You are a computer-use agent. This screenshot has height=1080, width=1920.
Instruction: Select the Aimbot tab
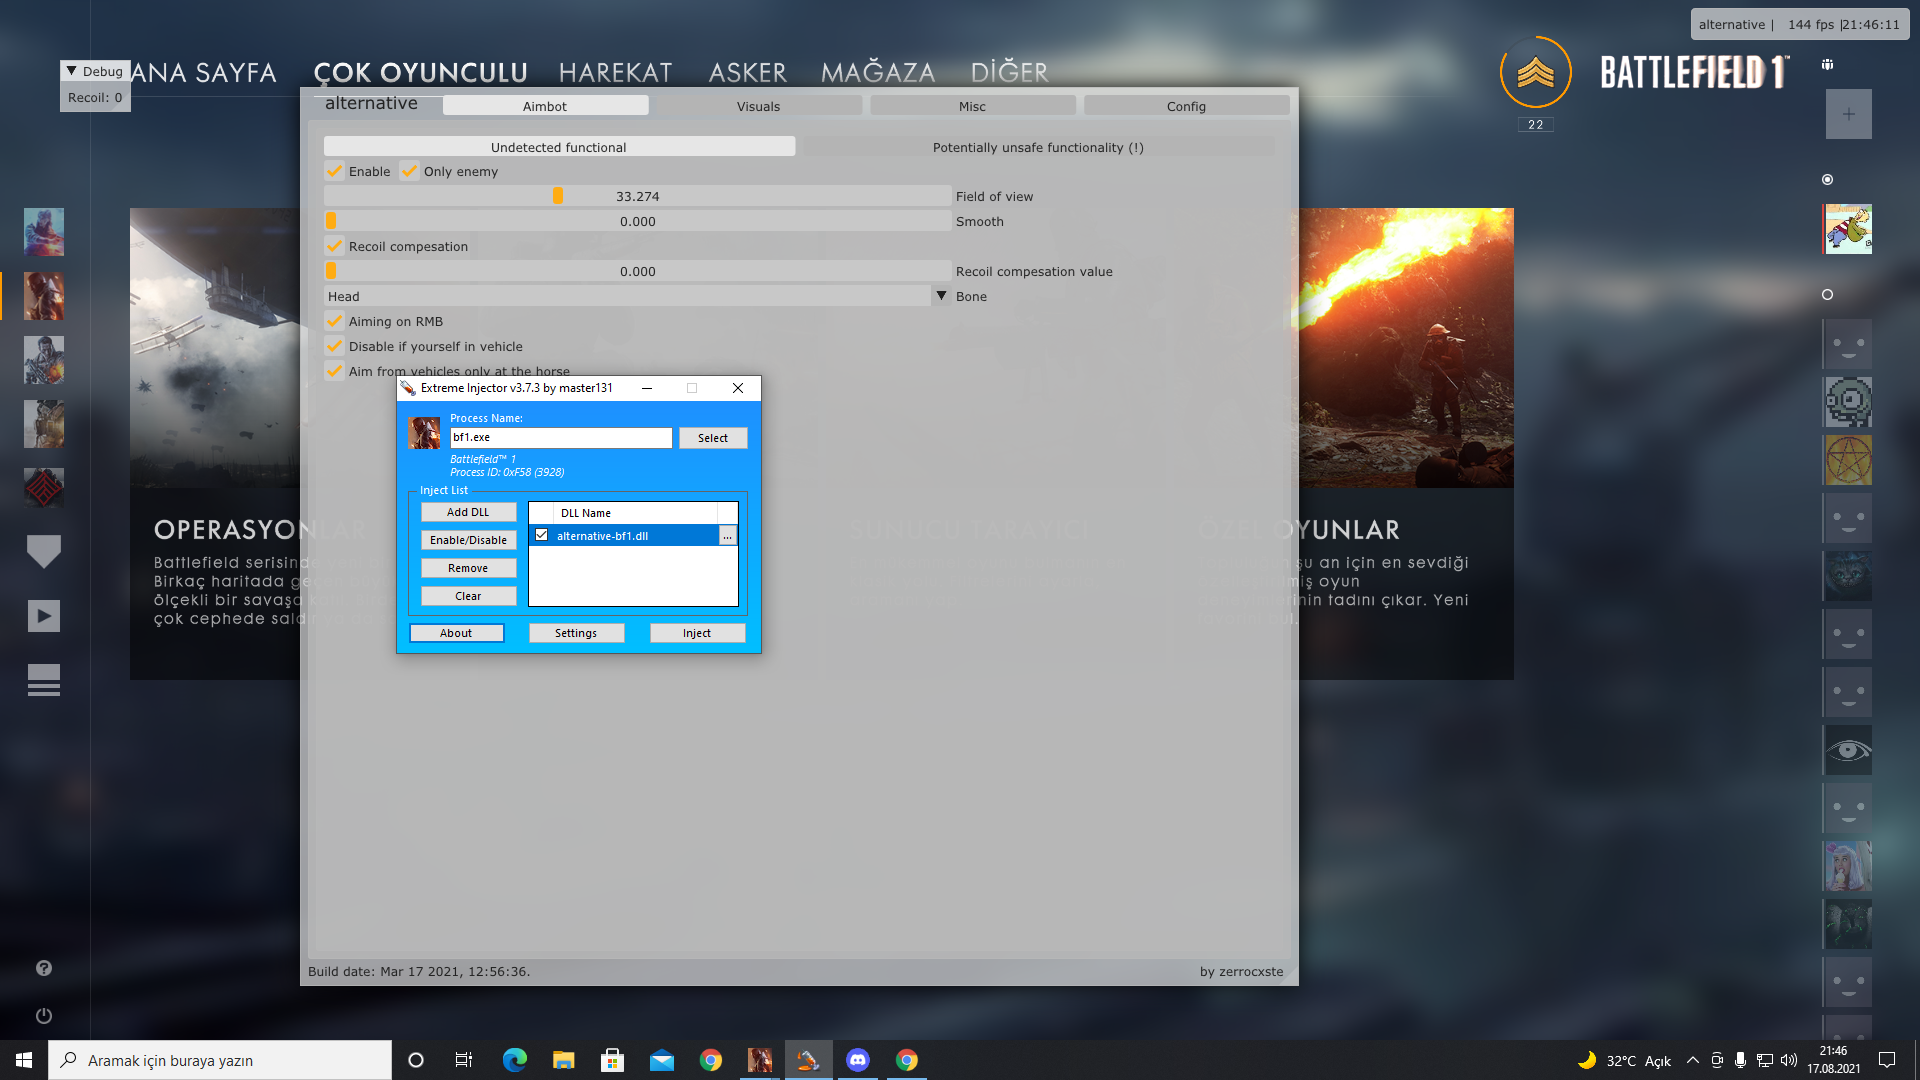pos(545,106)
